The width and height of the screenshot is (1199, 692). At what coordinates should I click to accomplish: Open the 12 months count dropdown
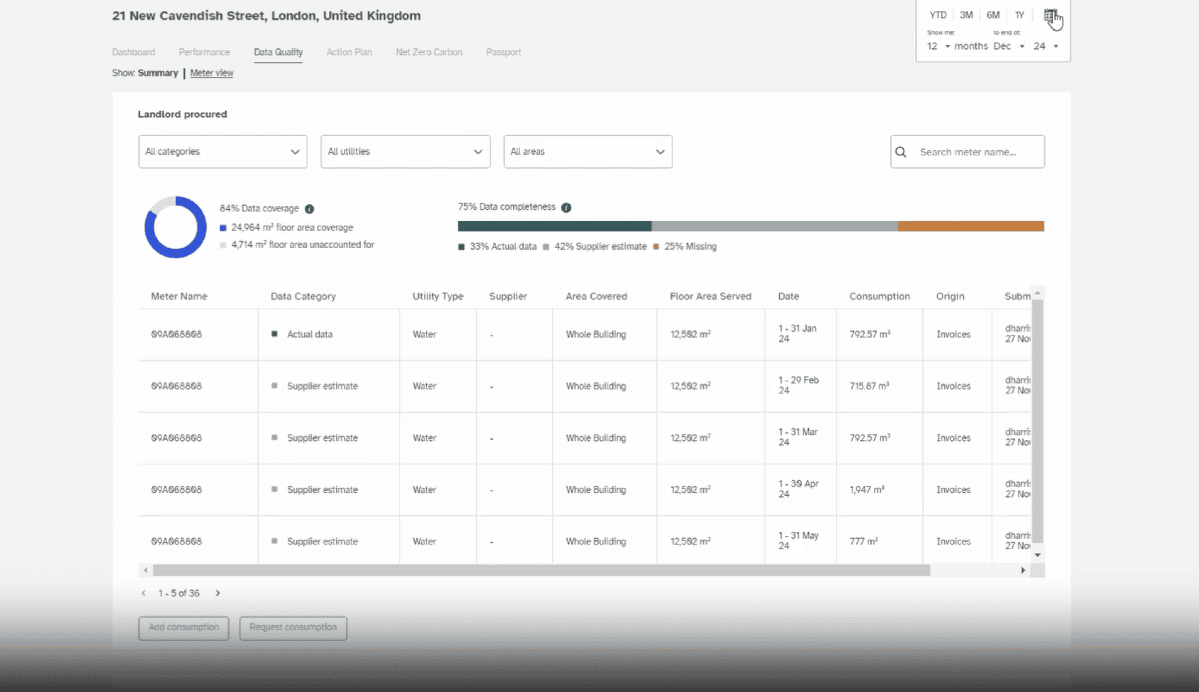click(x=938, y=46)
